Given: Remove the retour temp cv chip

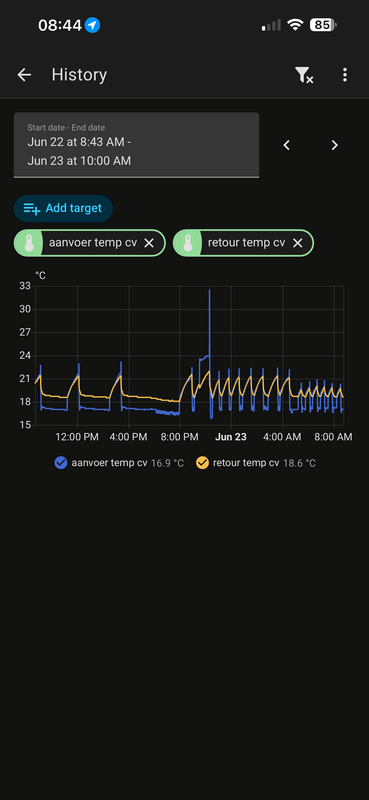Looking at the screenshot, I should [x=298, y=243].
